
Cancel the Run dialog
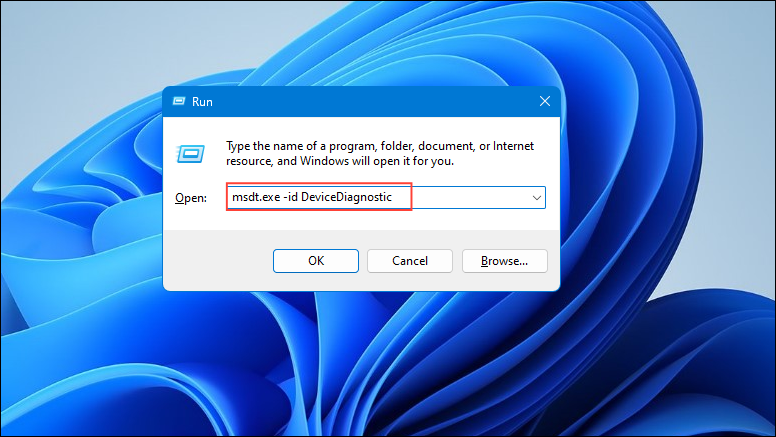click(x=410, y=261)
